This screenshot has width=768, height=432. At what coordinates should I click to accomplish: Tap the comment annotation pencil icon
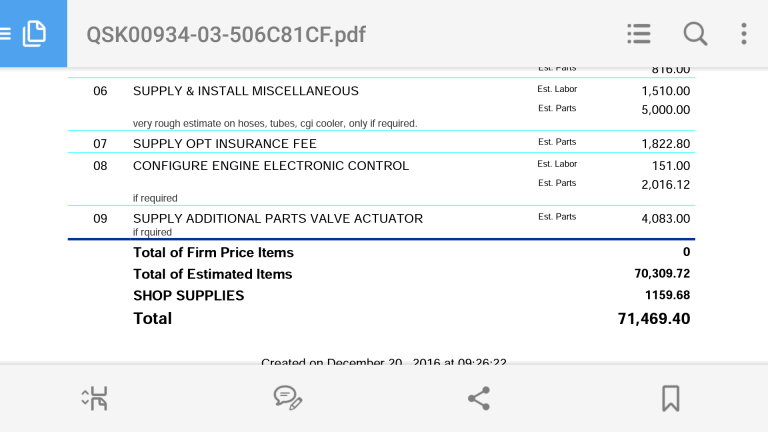288,398
